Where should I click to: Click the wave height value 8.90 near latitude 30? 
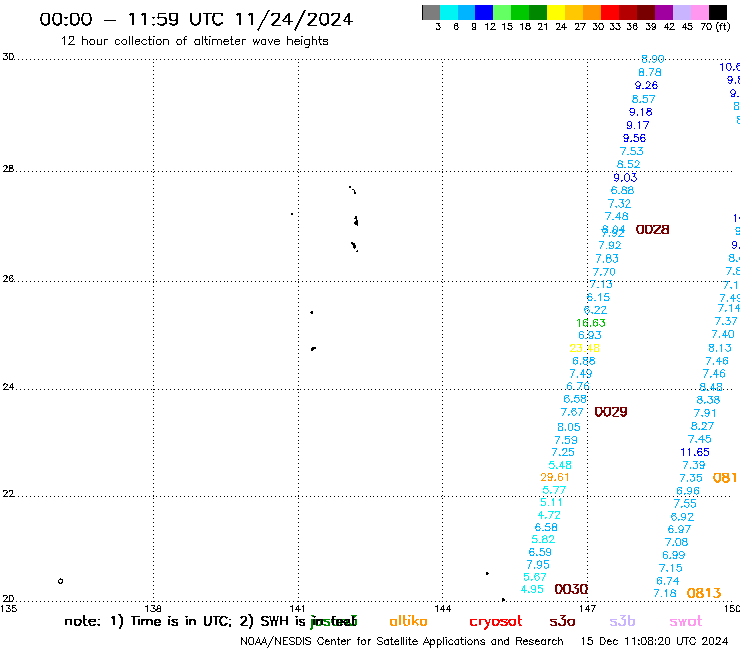point(653,59)
